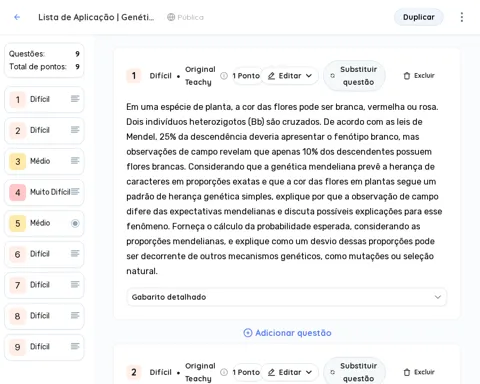
Task: Click the refresh icon in question 2 Substituir button
Action: point(332,372)
